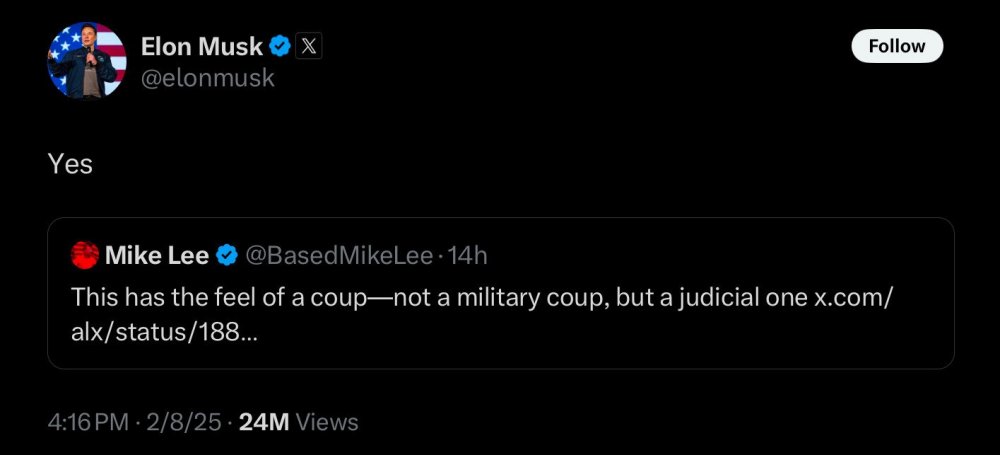Click Mike Lee's blue verified checkmark

coord(227,256)
